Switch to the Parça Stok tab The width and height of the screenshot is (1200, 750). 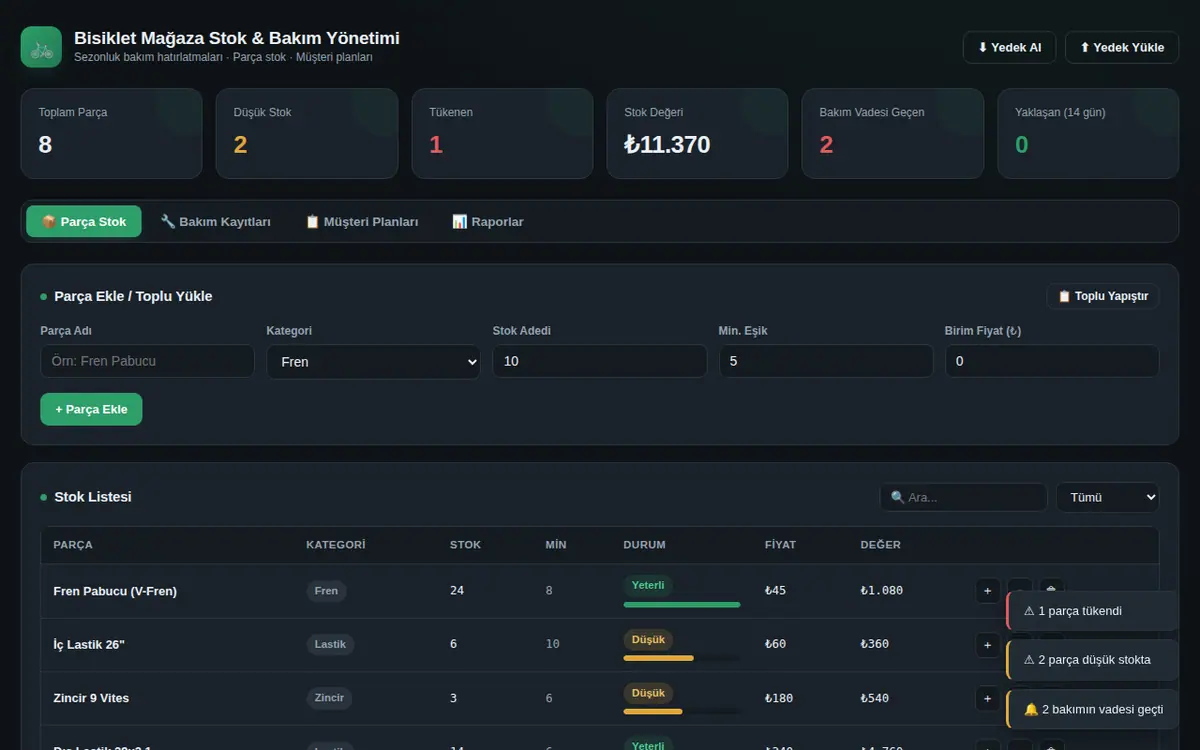[84, 222]
